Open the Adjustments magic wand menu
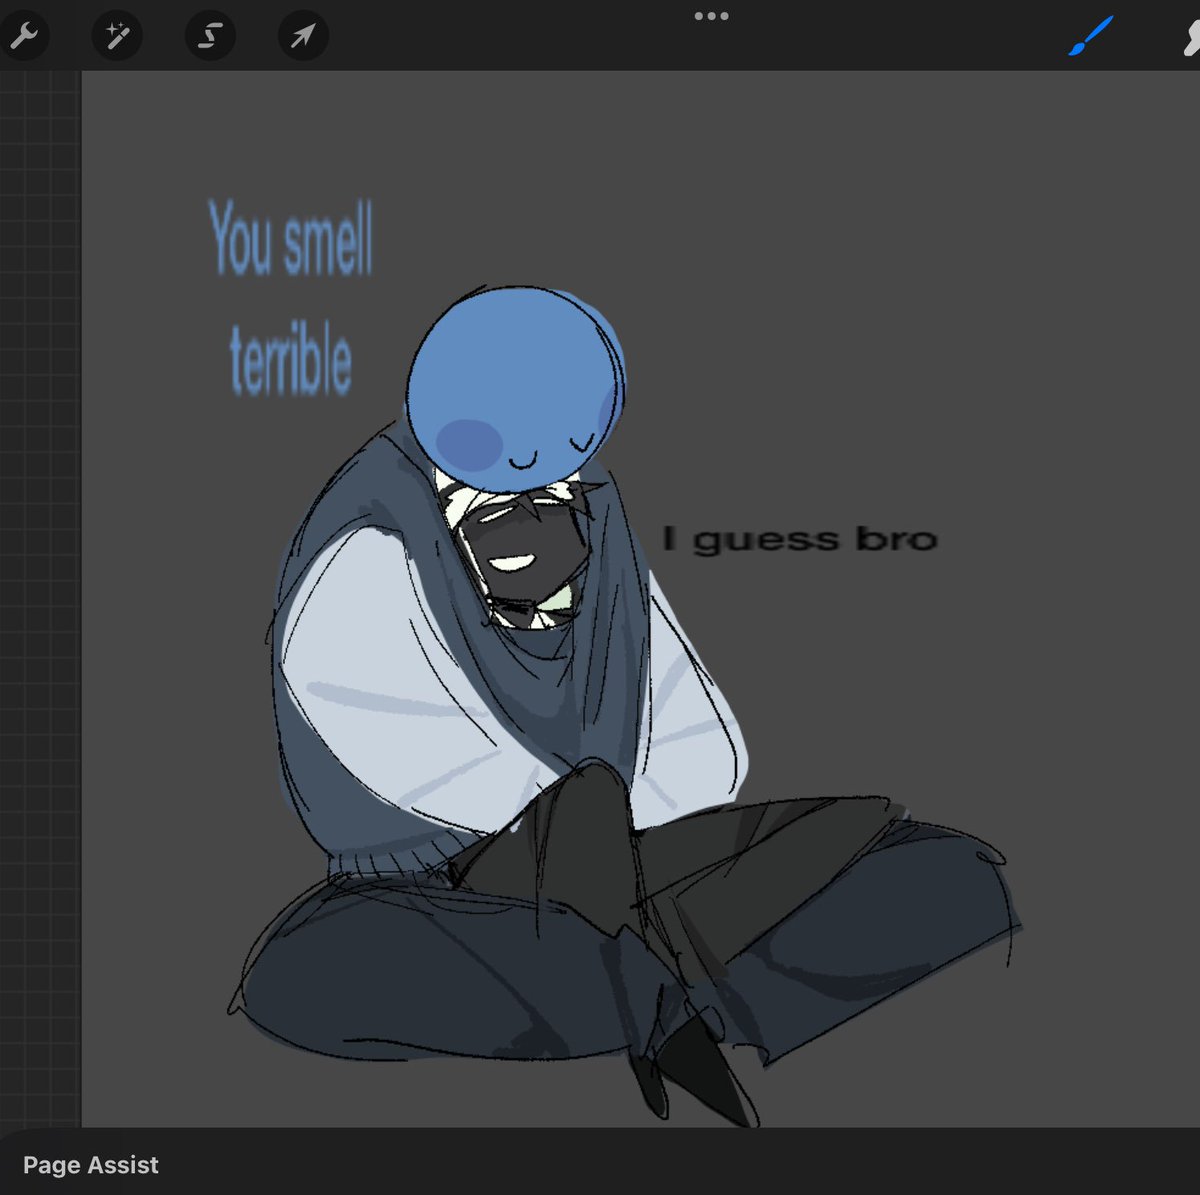Screen dimensions: 1200x1195 117,37
